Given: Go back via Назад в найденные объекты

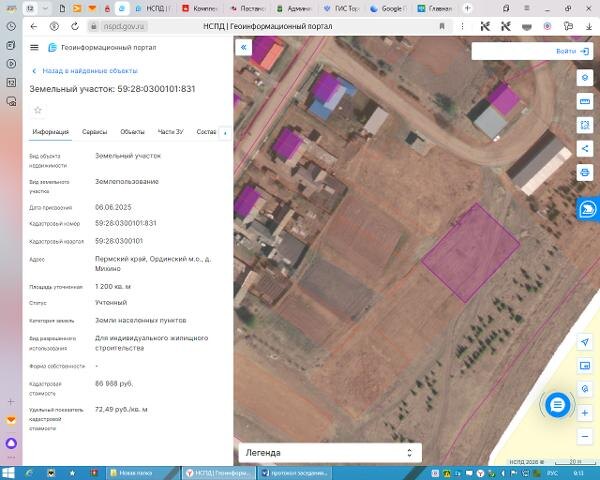Looking at the screenshot, I should (x=85, y=71).
